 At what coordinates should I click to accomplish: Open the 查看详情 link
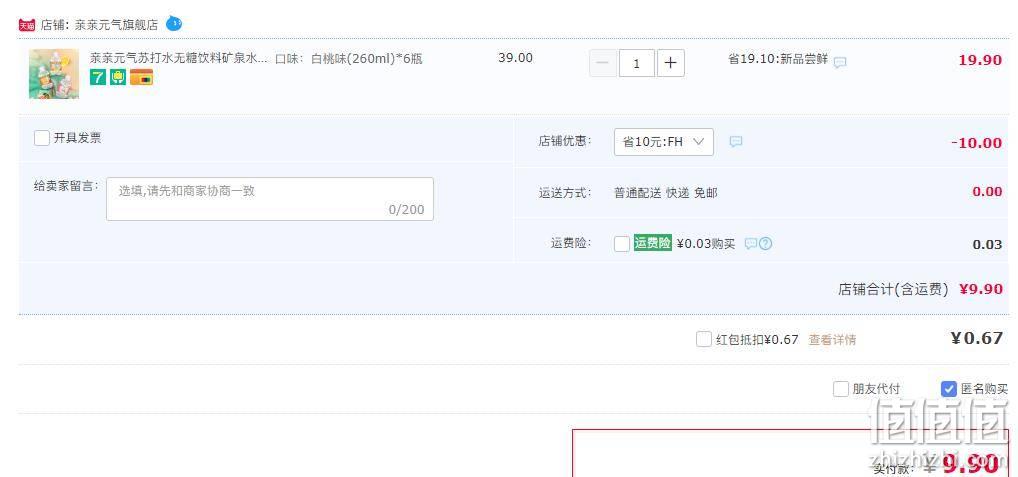[x=832, y=339]
